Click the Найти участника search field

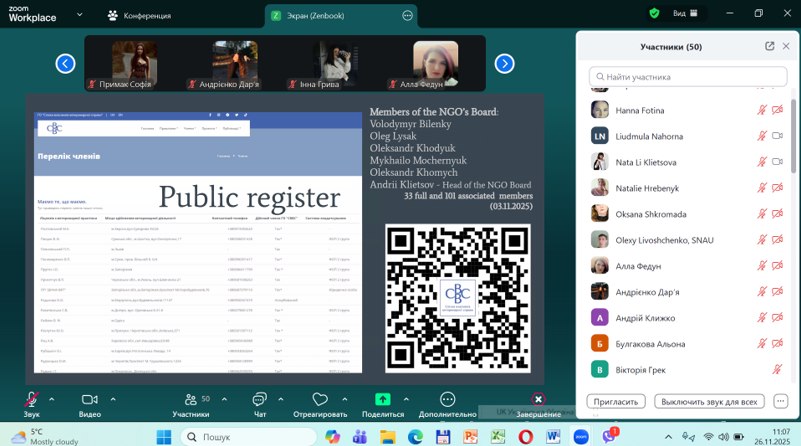[687, 77]
